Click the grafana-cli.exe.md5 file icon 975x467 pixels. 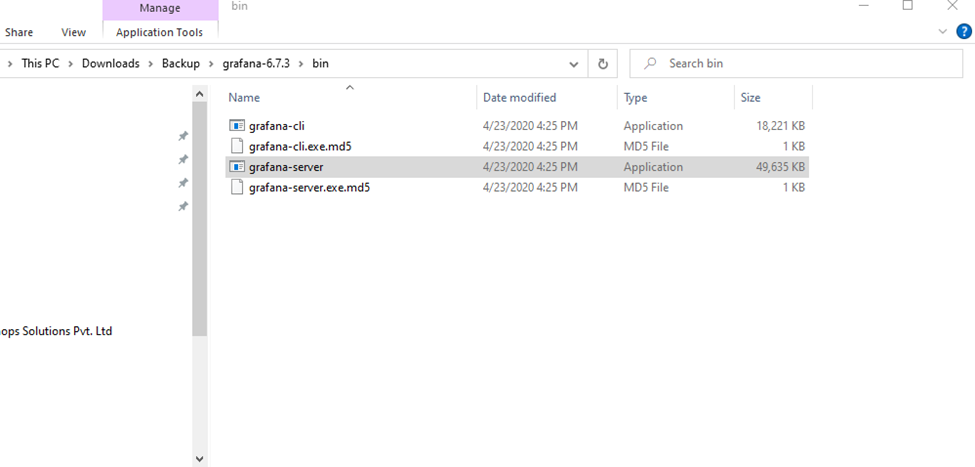coord(236,146)
